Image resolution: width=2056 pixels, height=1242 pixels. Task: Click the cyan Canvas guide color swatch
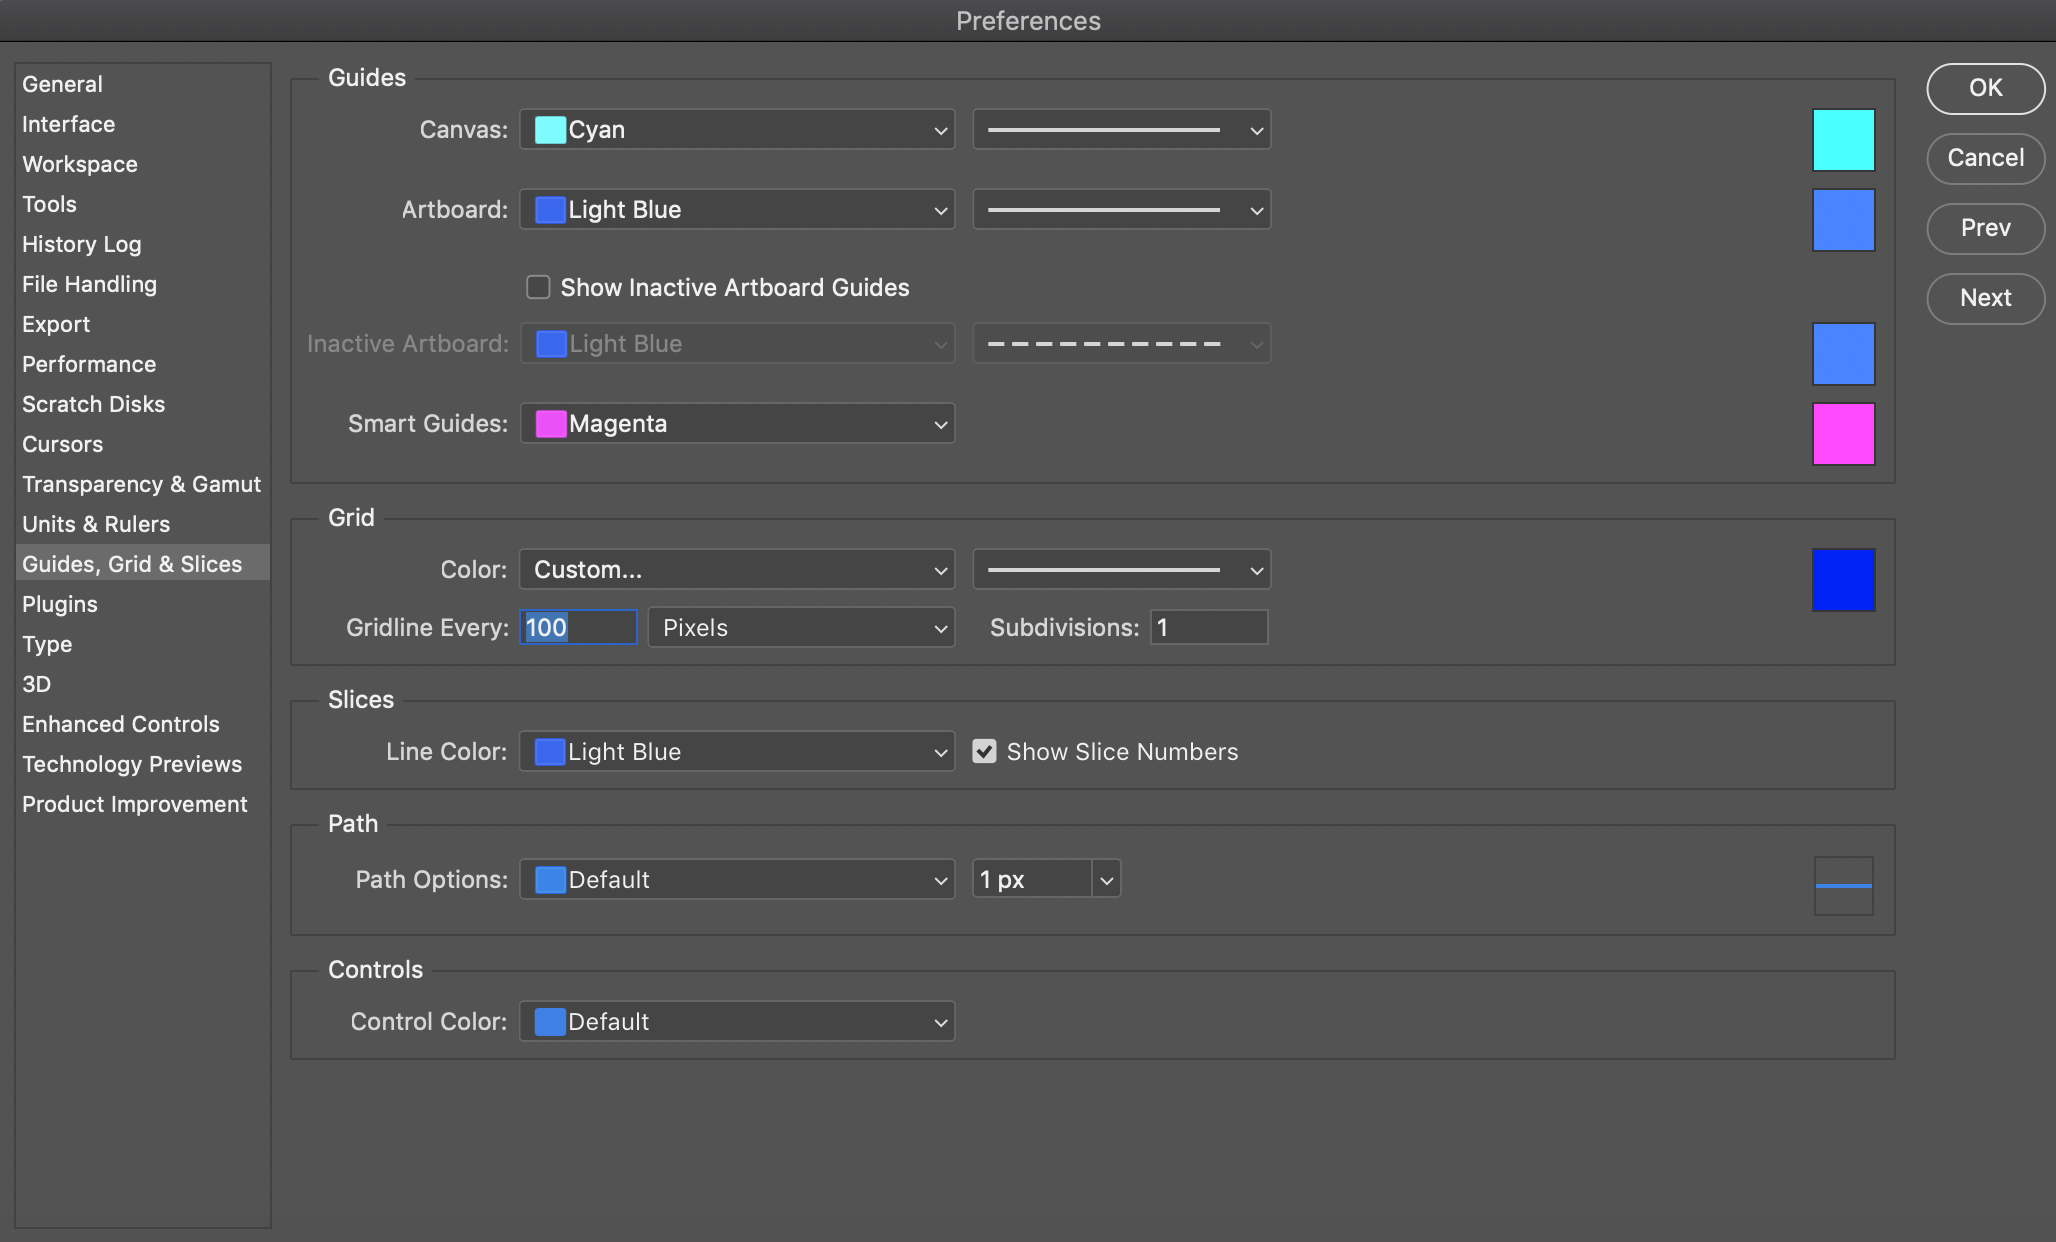1843,140
